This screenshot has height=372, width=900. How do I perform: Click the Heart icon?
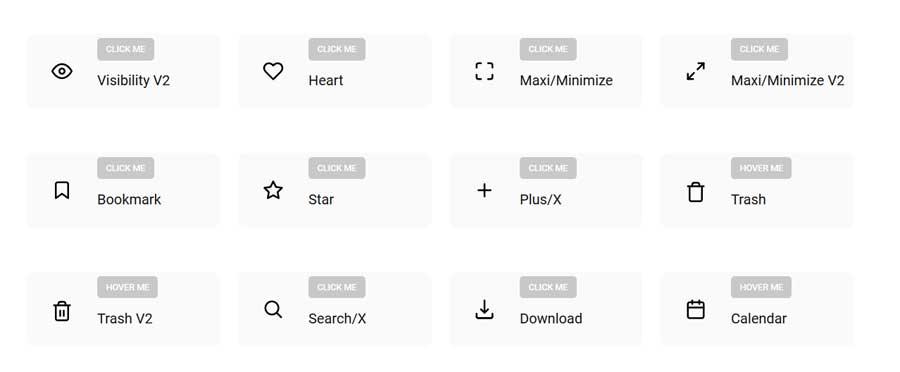point(273,71)
